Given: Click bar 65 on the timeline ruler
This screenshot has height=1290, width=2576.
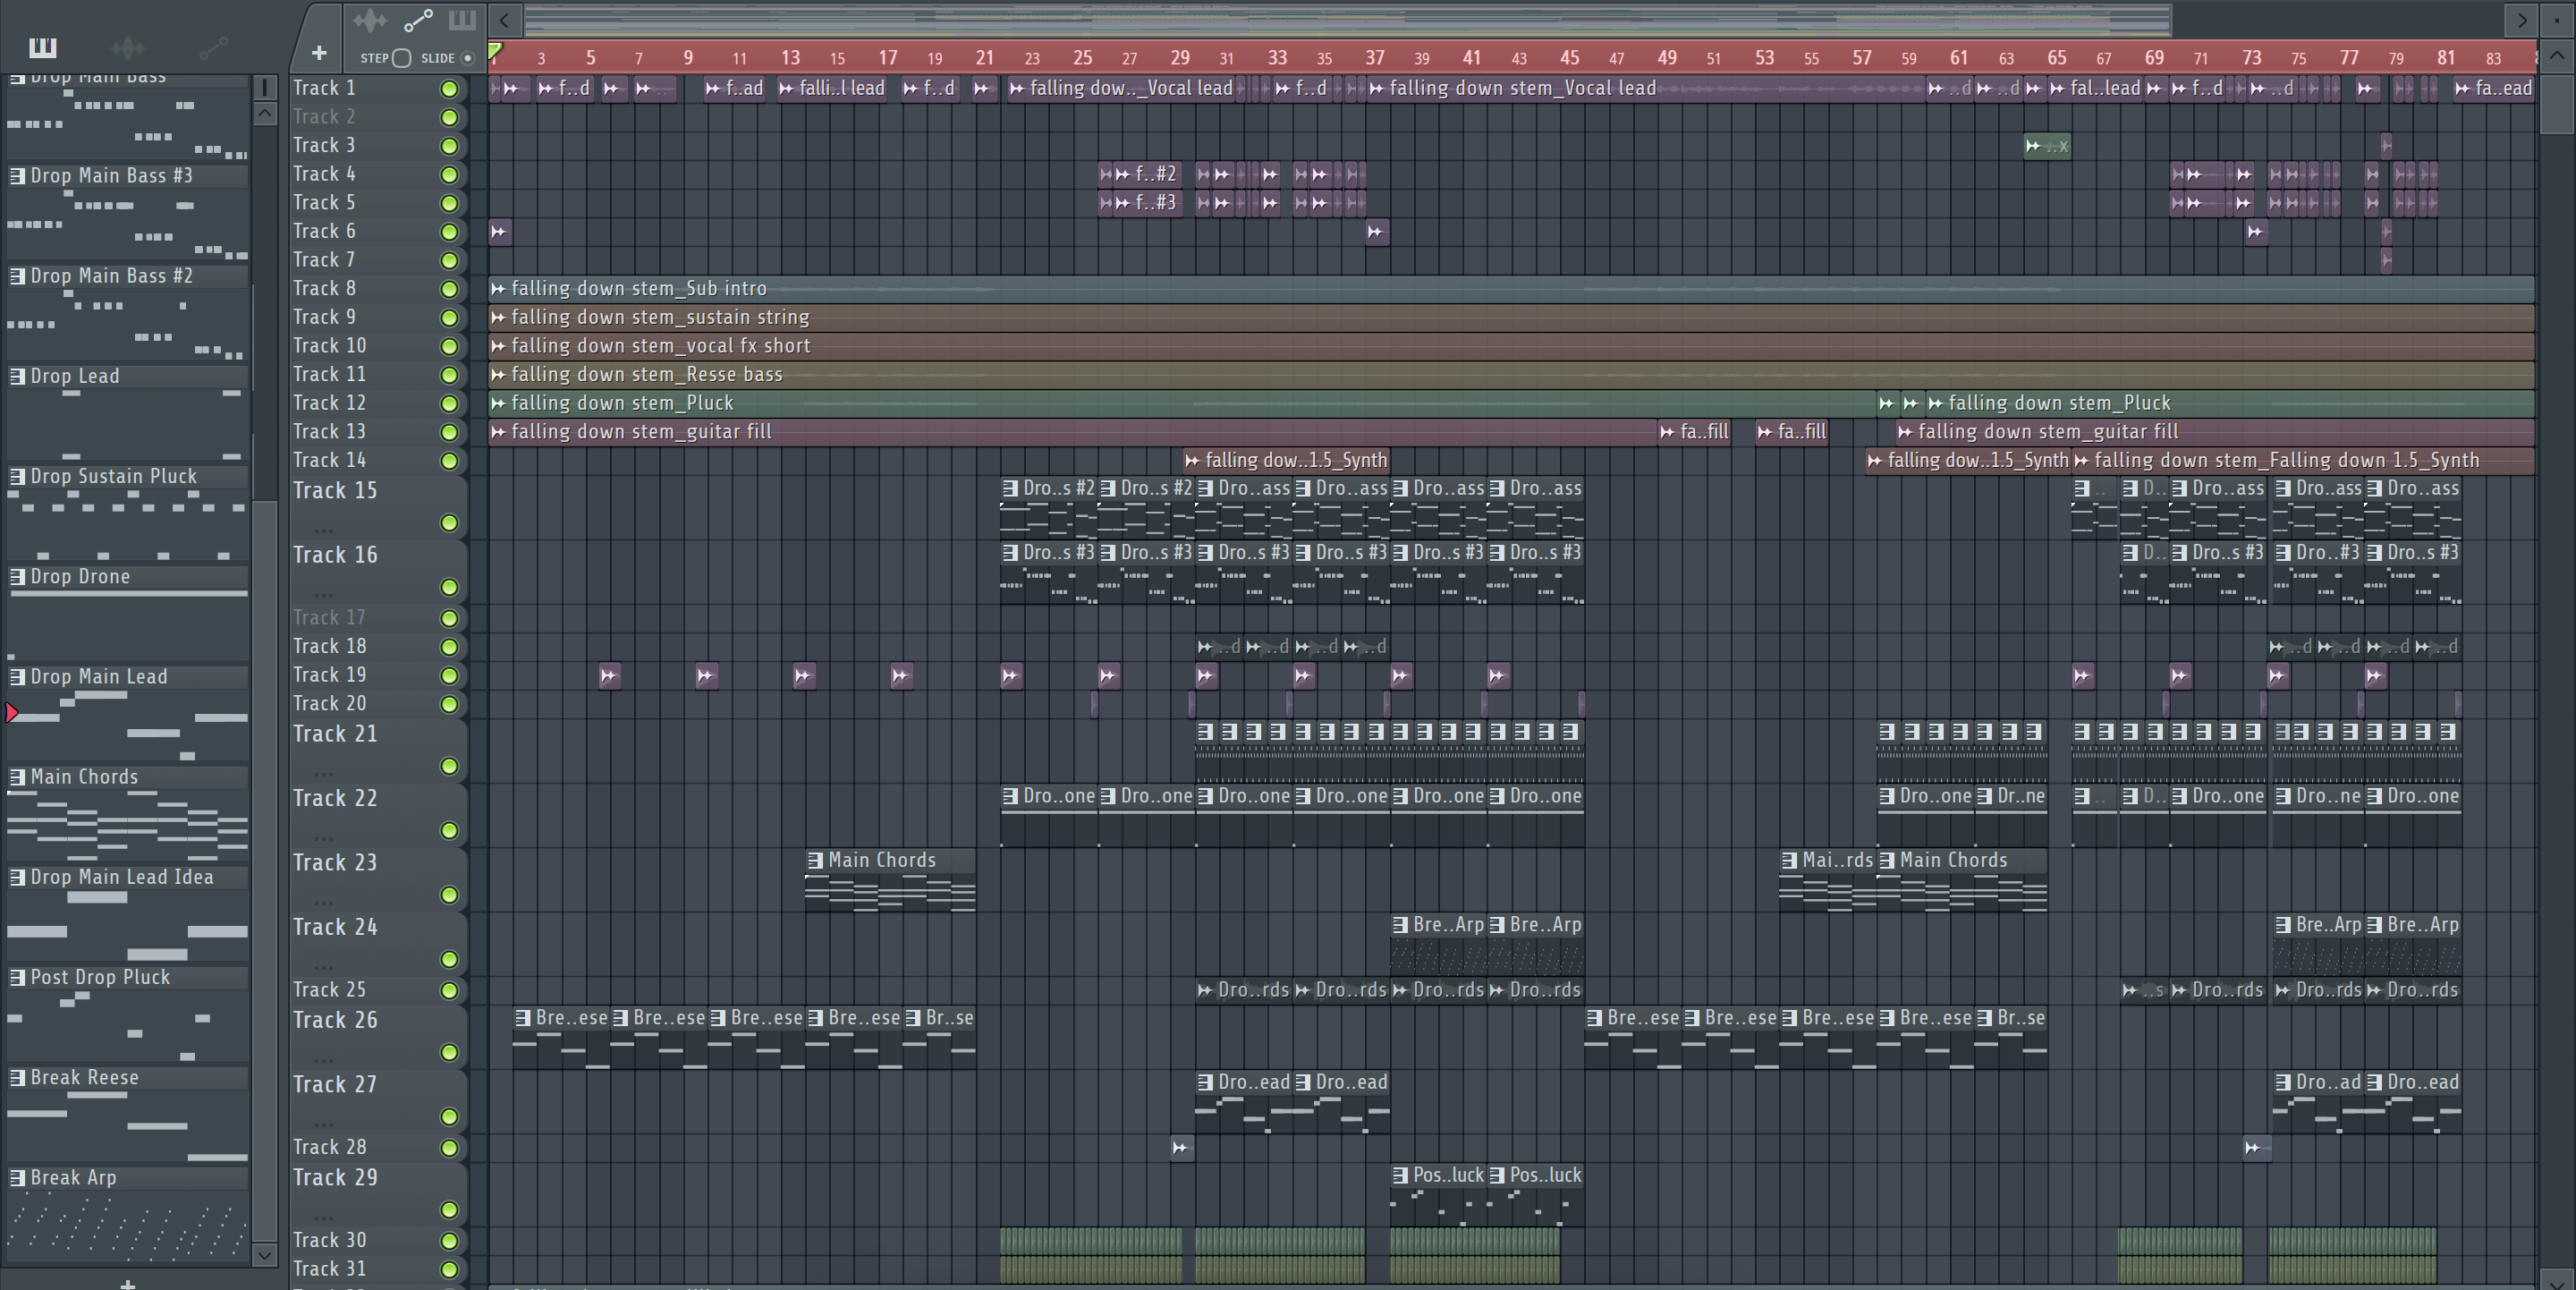Looking at the screenshot, I should [x=2056, y=58].
